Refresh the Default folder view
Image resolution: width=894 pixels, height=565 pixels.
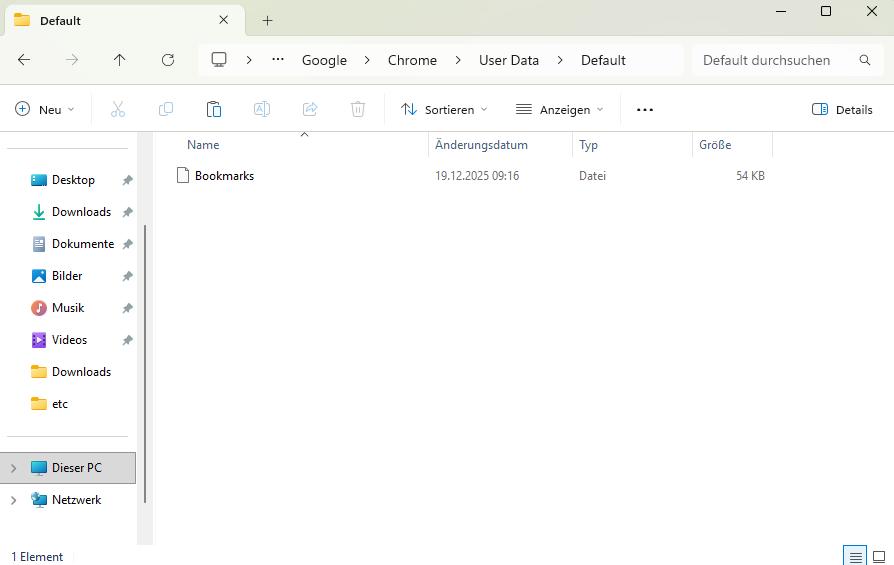(x=168, y=60)
